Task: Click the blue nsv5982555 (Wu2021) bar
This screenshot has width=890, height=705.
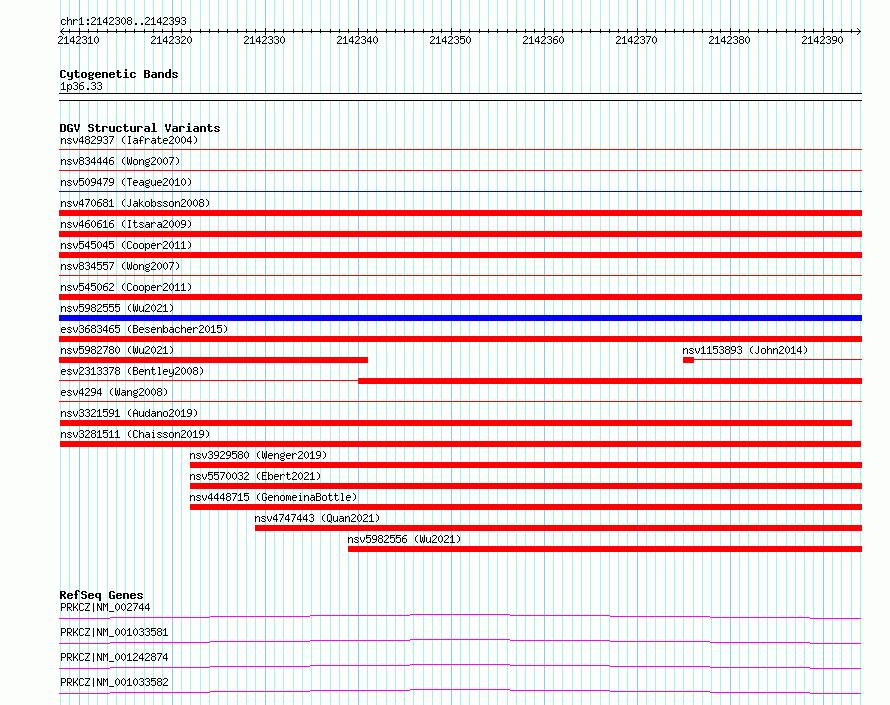Action: click(460, 318)
